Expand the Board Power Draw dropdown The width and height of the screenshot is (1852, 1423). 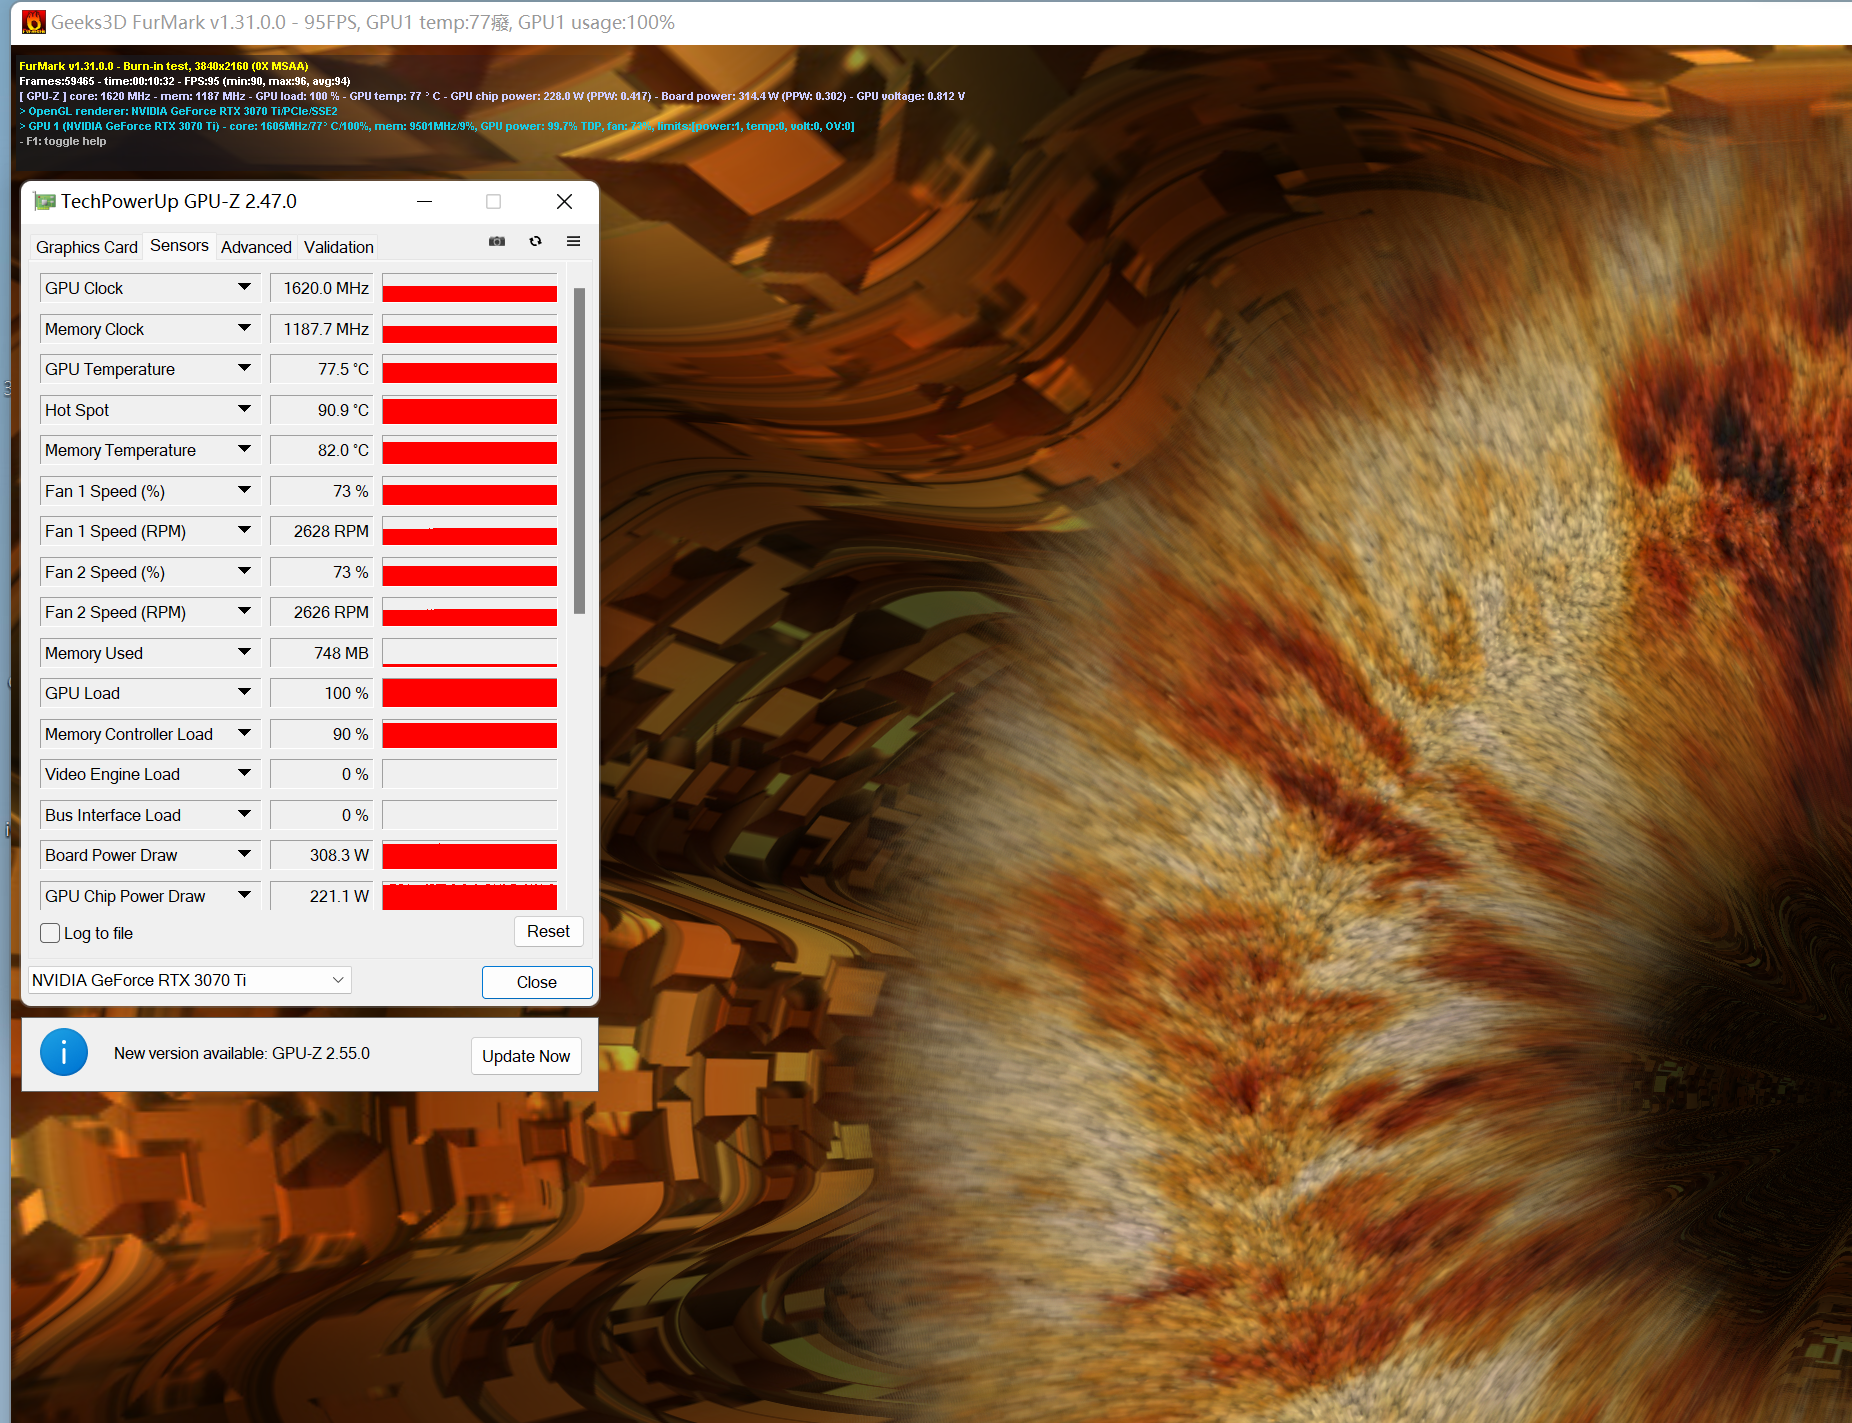click(x=244, y=855)
